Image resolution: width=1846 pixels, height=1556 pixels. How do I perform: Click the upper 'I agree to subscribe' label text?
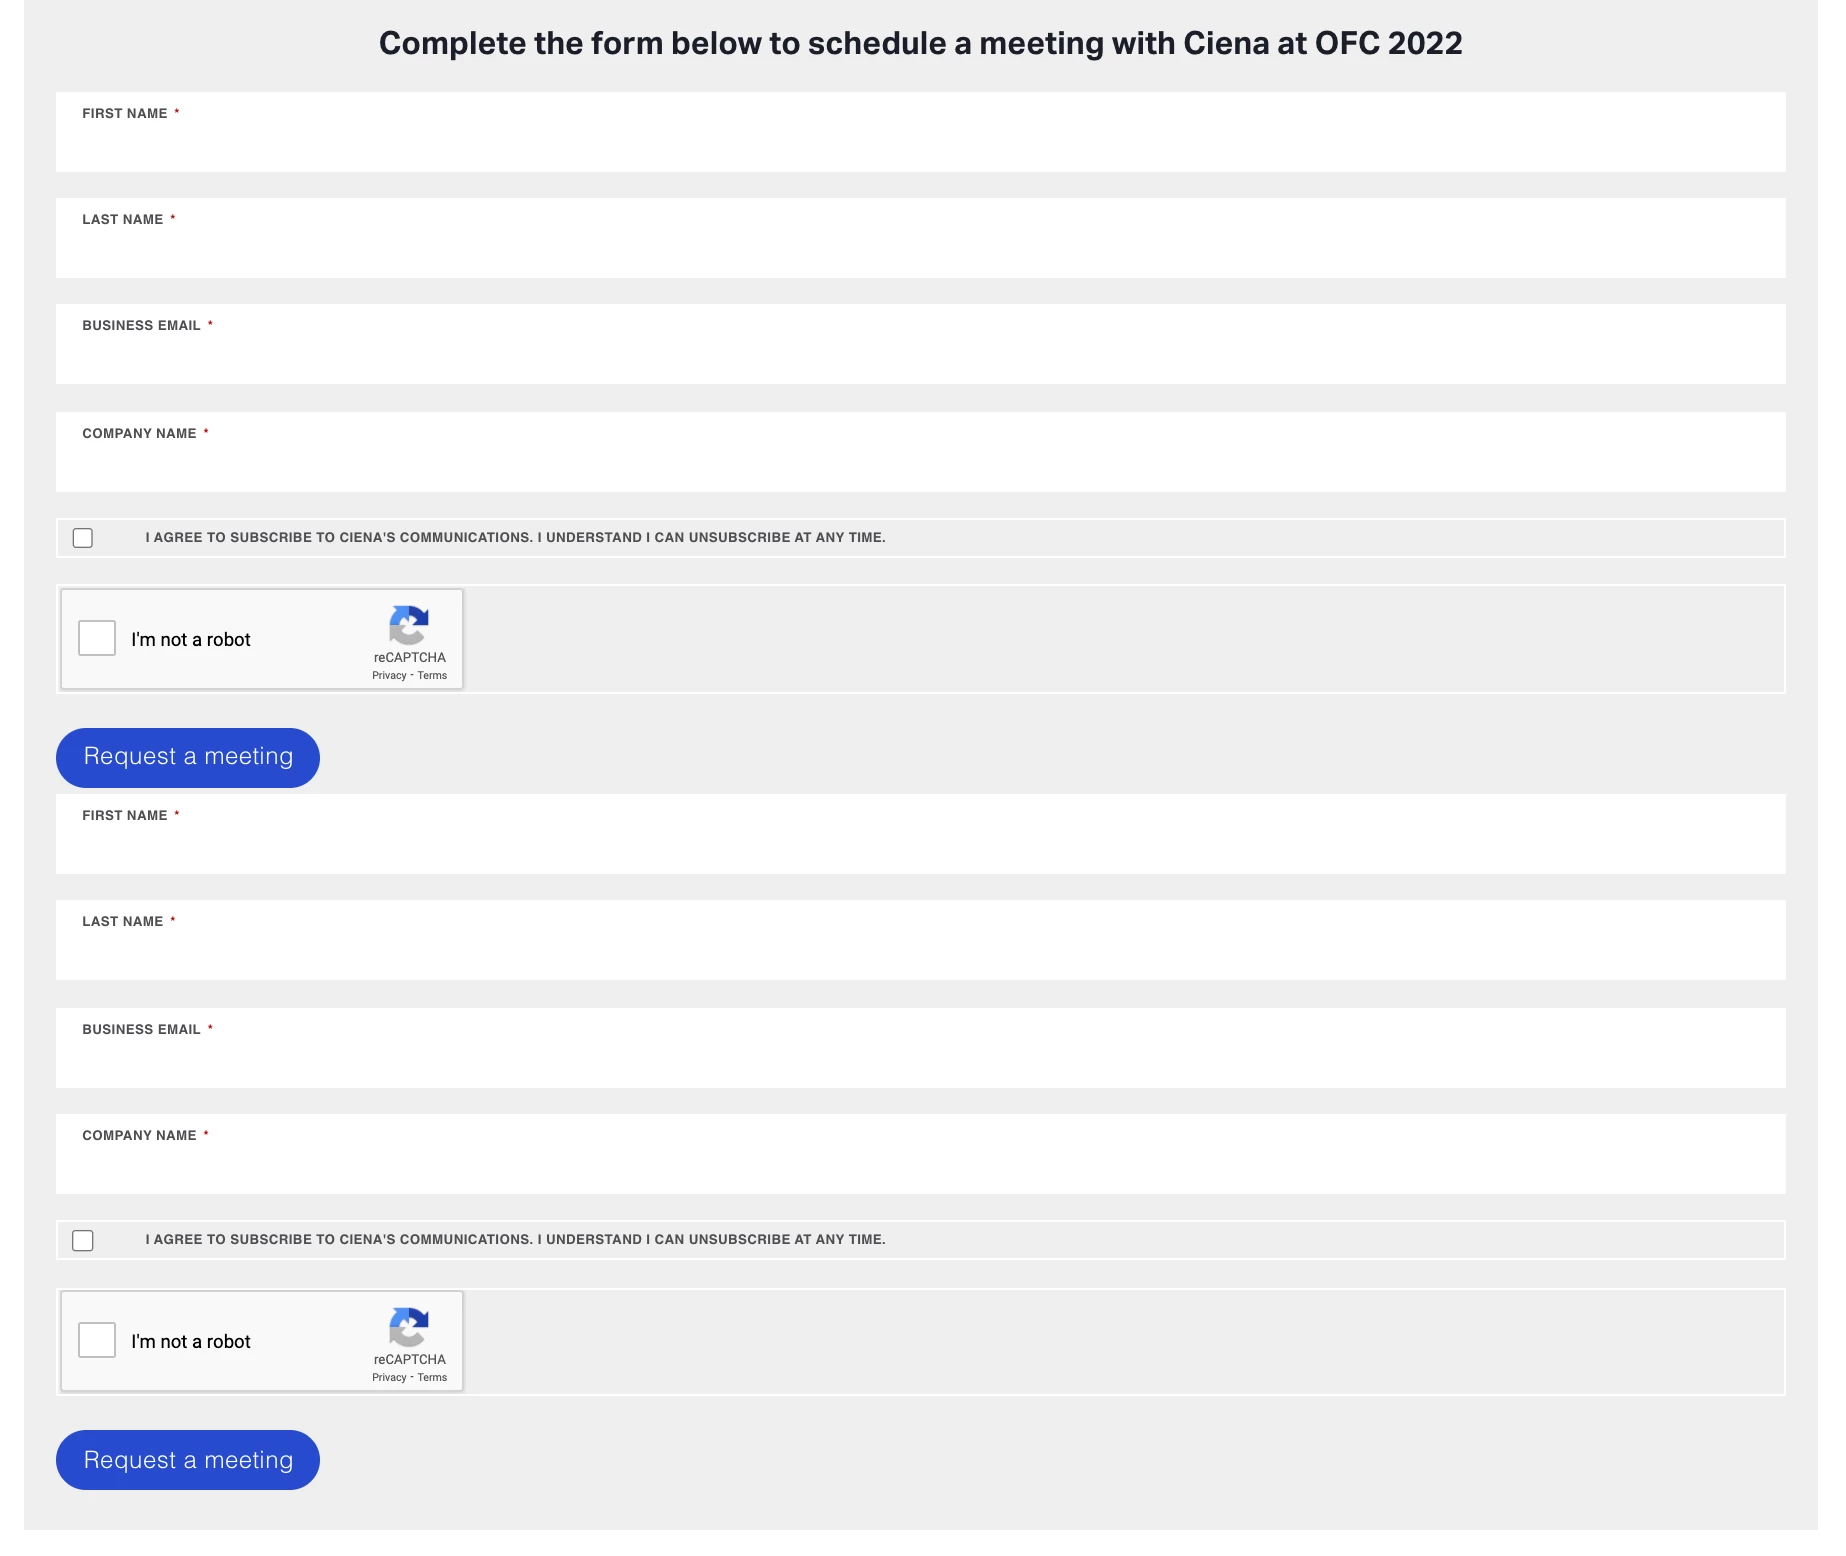[515, 538]
